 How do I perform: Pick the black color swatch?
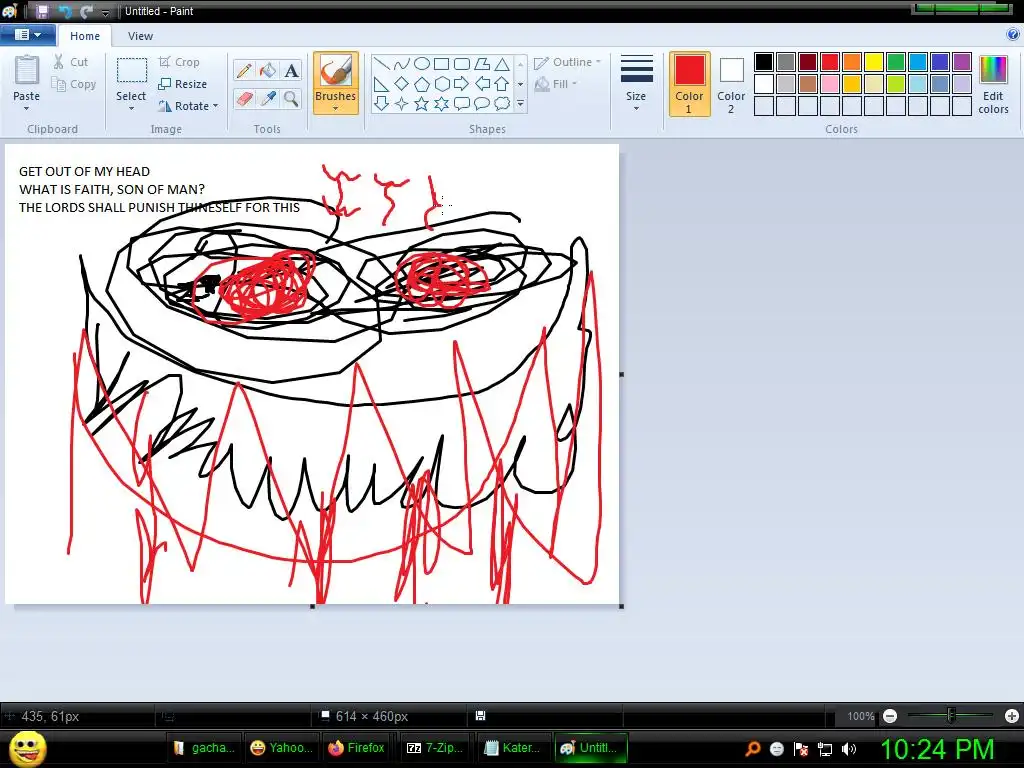click(x=763, y=62)
